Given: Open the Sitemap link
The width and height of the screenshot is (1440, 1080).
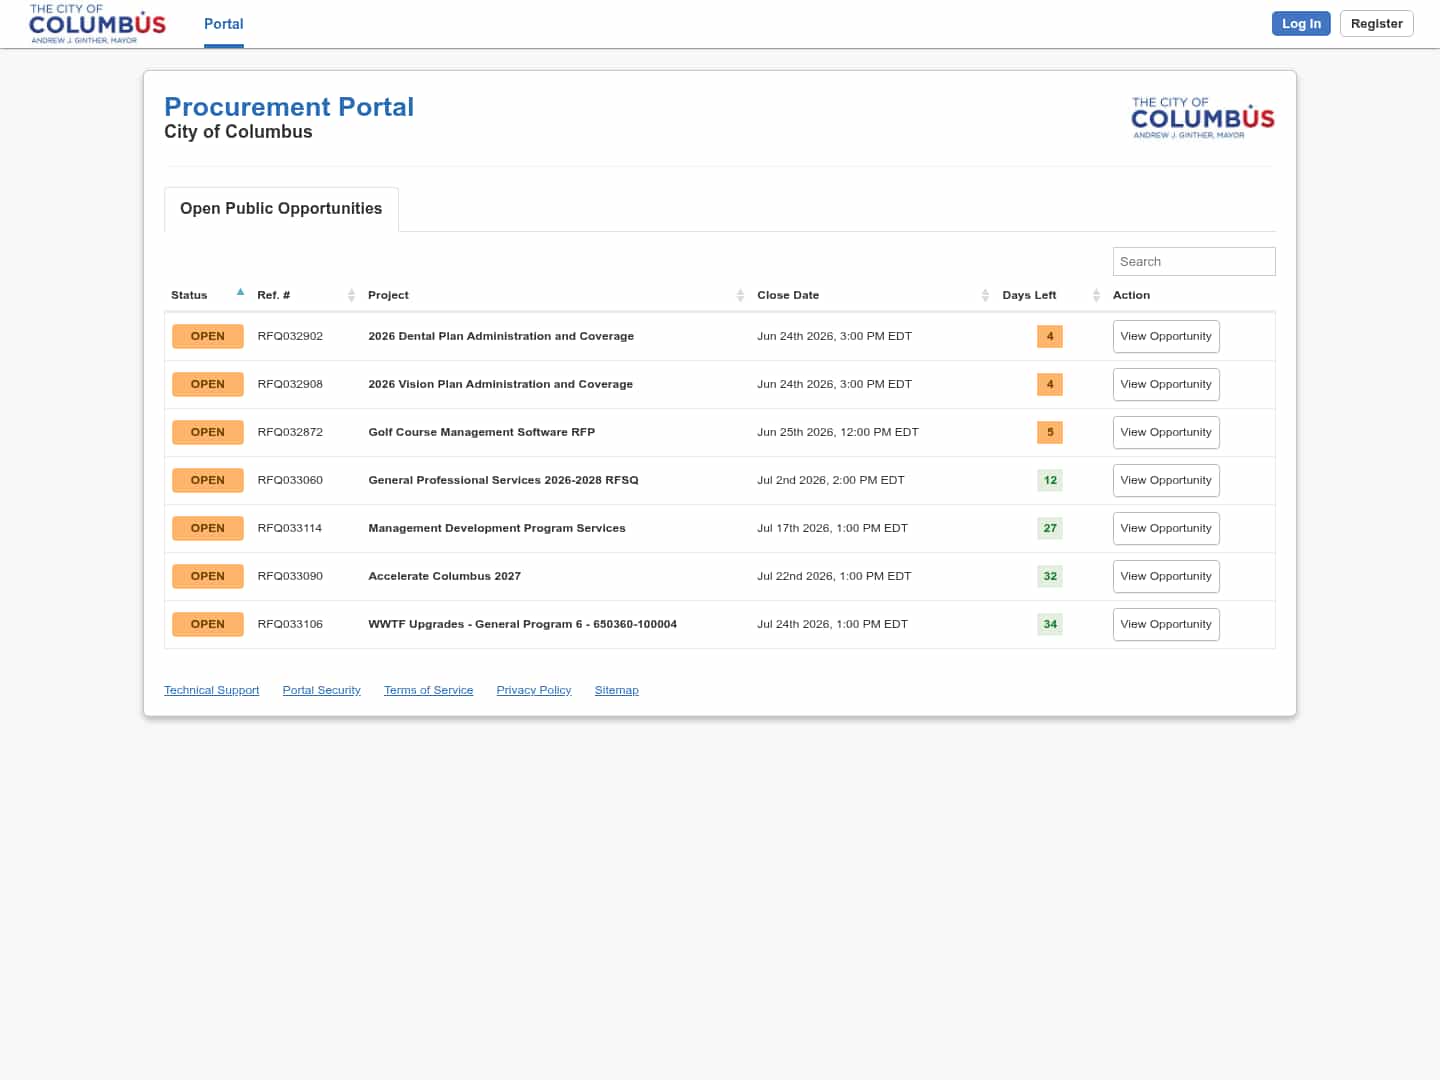Looking at the screenshot, I should (x=616, y=690).
